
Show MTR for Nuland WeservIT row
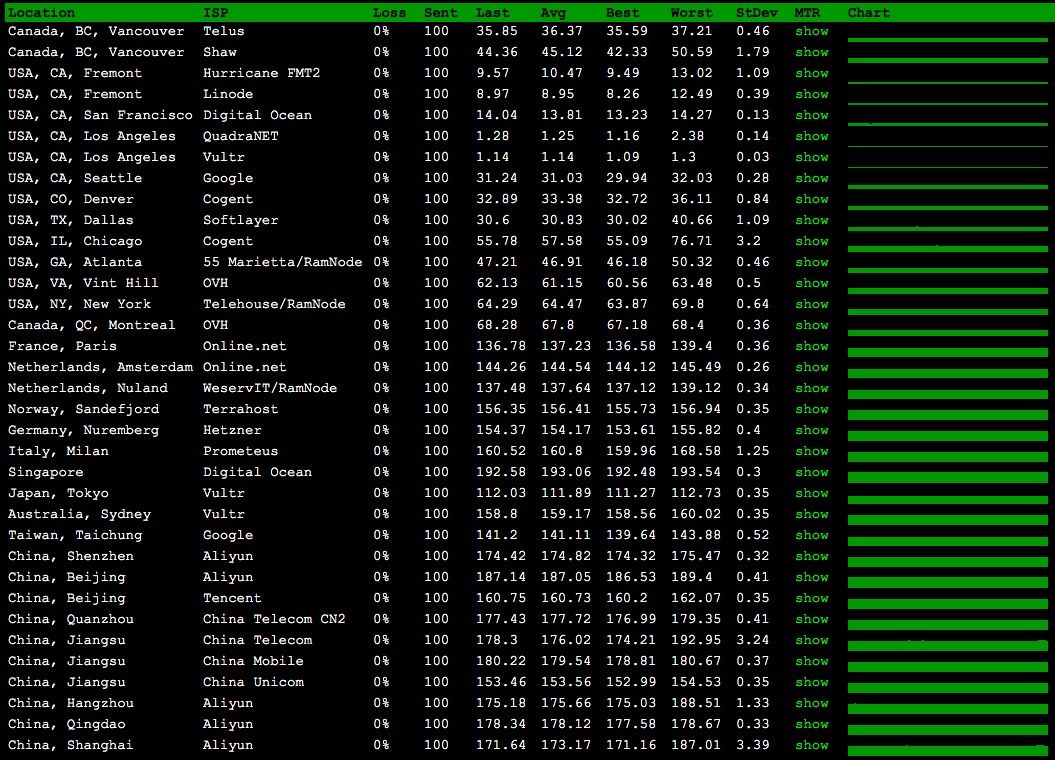811,388
